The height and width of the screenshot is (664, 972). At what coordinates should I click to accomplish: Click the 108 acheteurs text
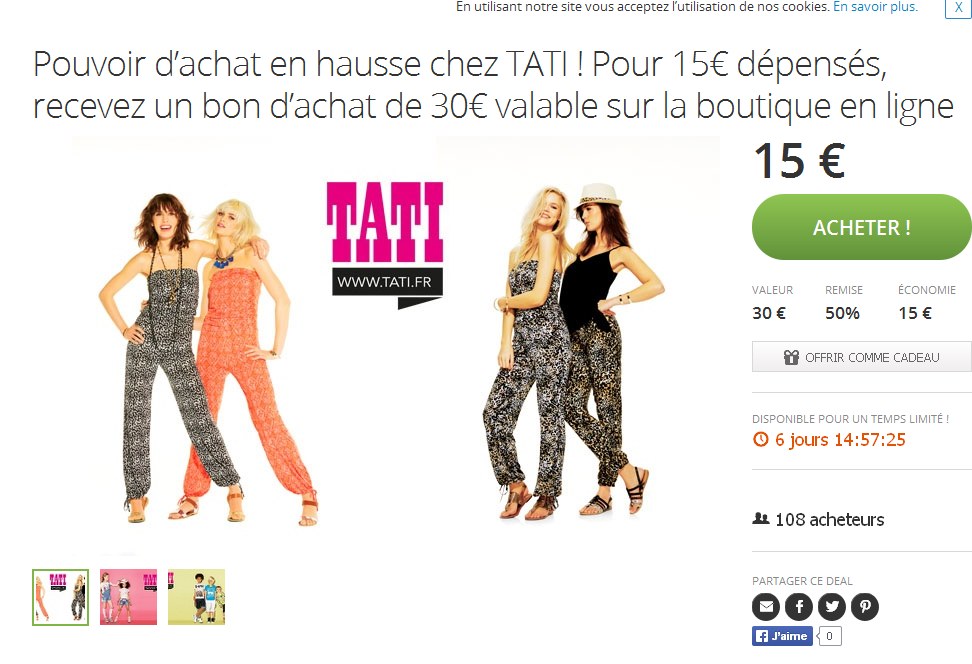(x=829, y=520)
